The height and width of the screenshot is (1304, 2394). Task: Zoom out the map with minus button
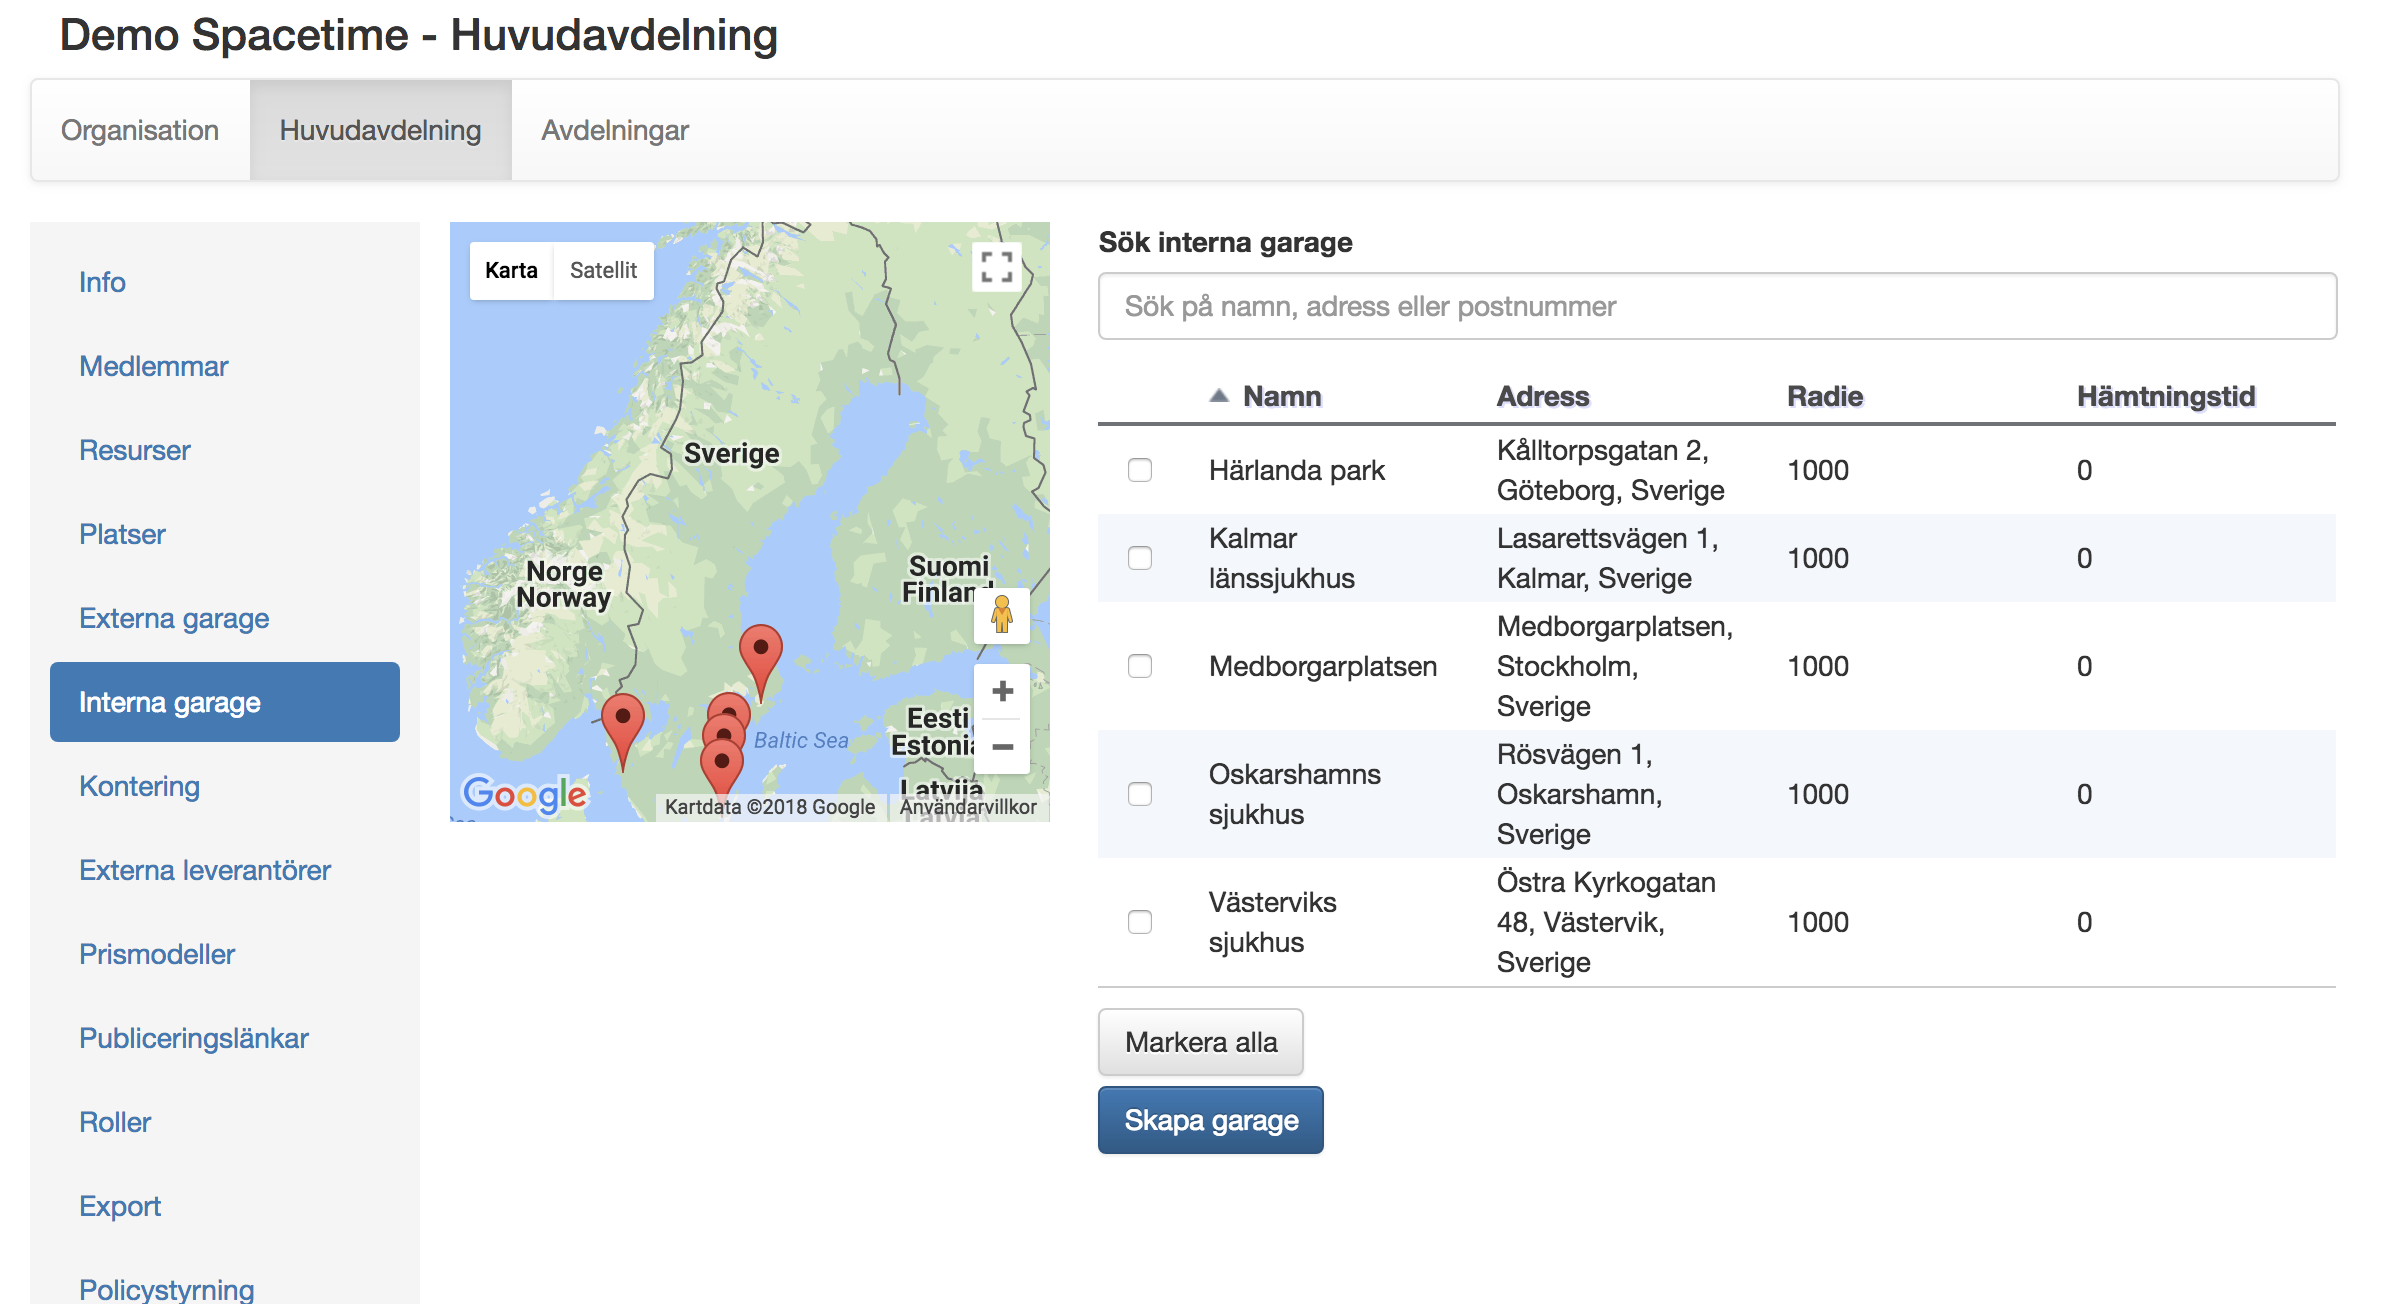(1002, 747)
